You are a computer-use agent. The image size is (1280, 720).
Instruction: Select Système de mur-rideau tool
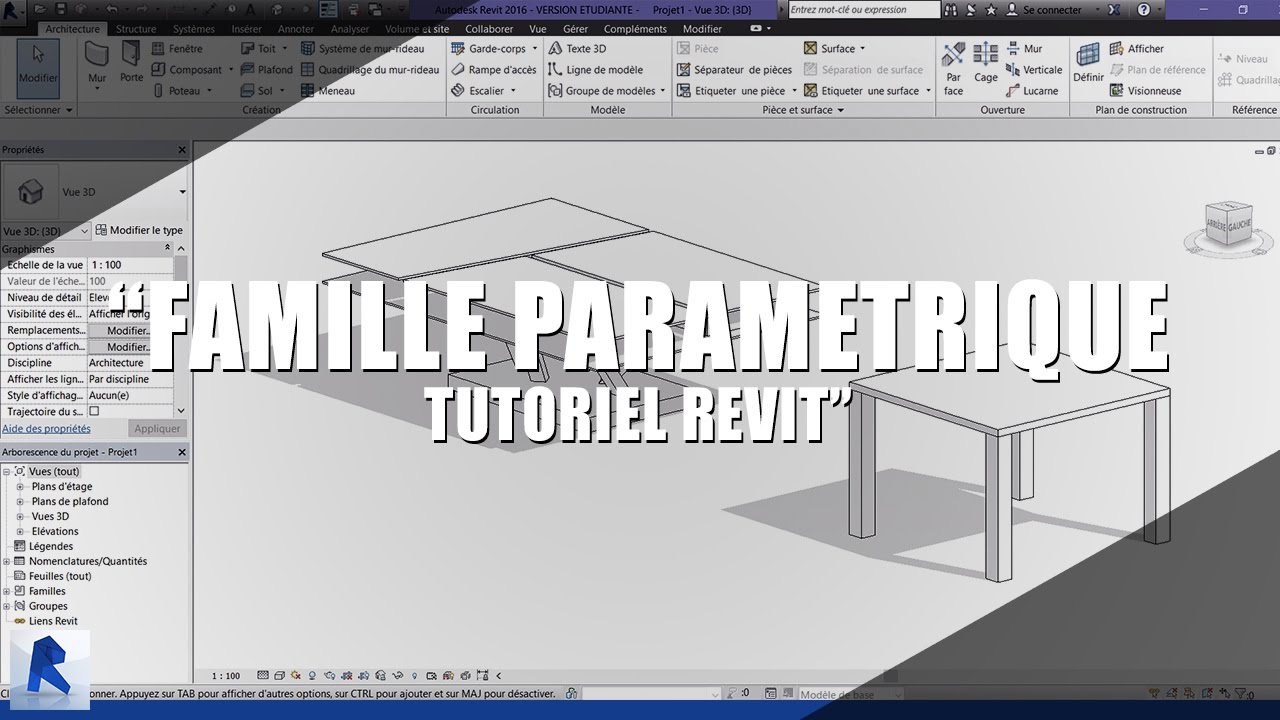(x=362, y=49)
